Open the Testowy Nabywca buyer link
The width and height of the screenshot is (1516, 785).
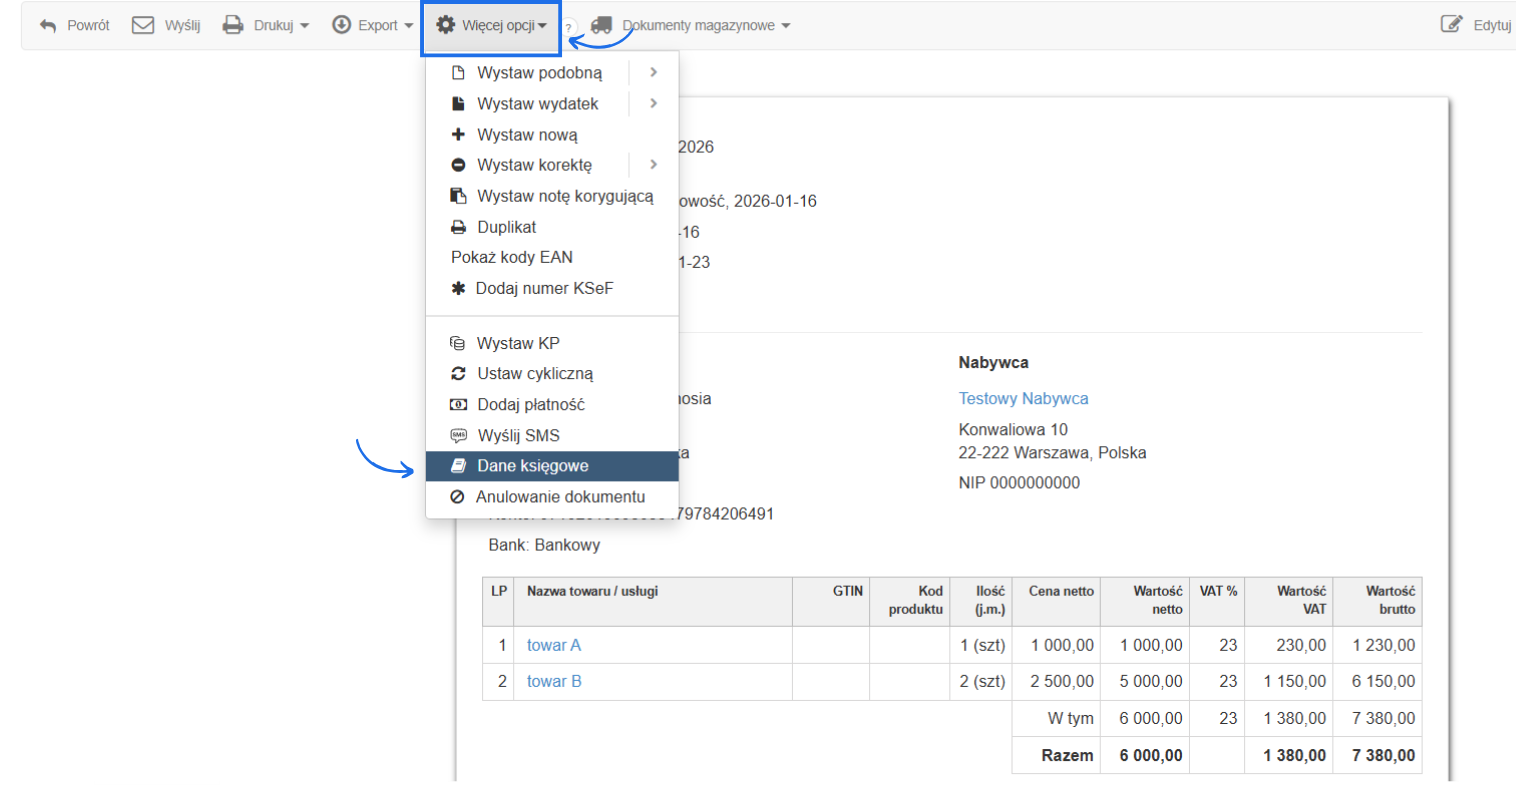click(x=1023, y=398)
